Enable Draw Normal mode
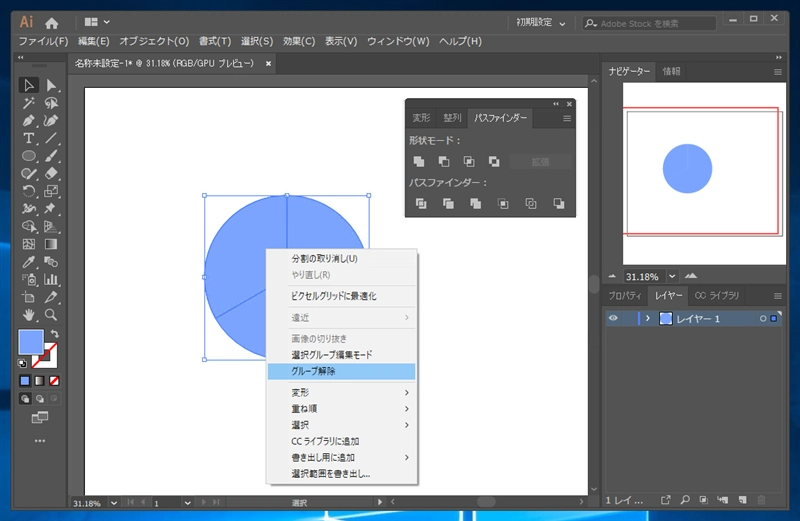Image resolution: width=800 pixels, height=521 pixels. click(25, 399)
